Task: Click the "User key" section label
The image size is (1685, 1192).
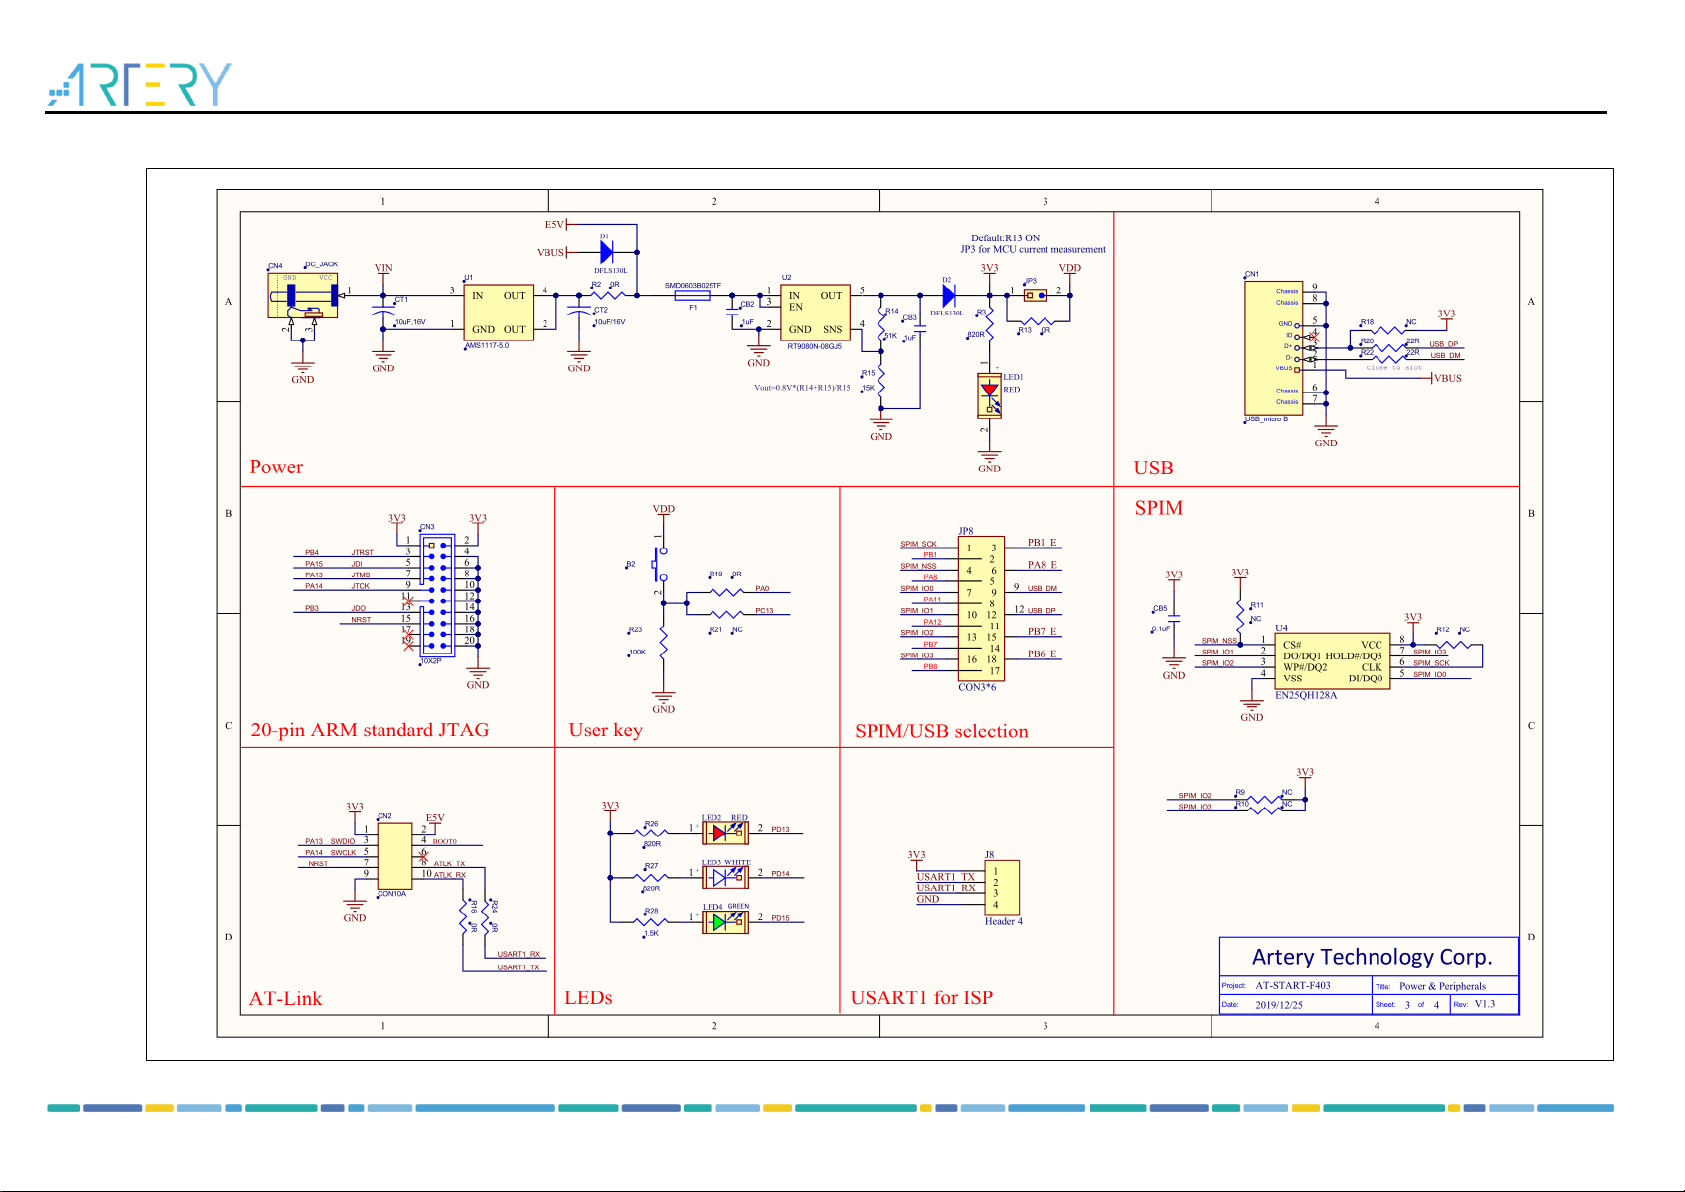Action: point(606,730)
